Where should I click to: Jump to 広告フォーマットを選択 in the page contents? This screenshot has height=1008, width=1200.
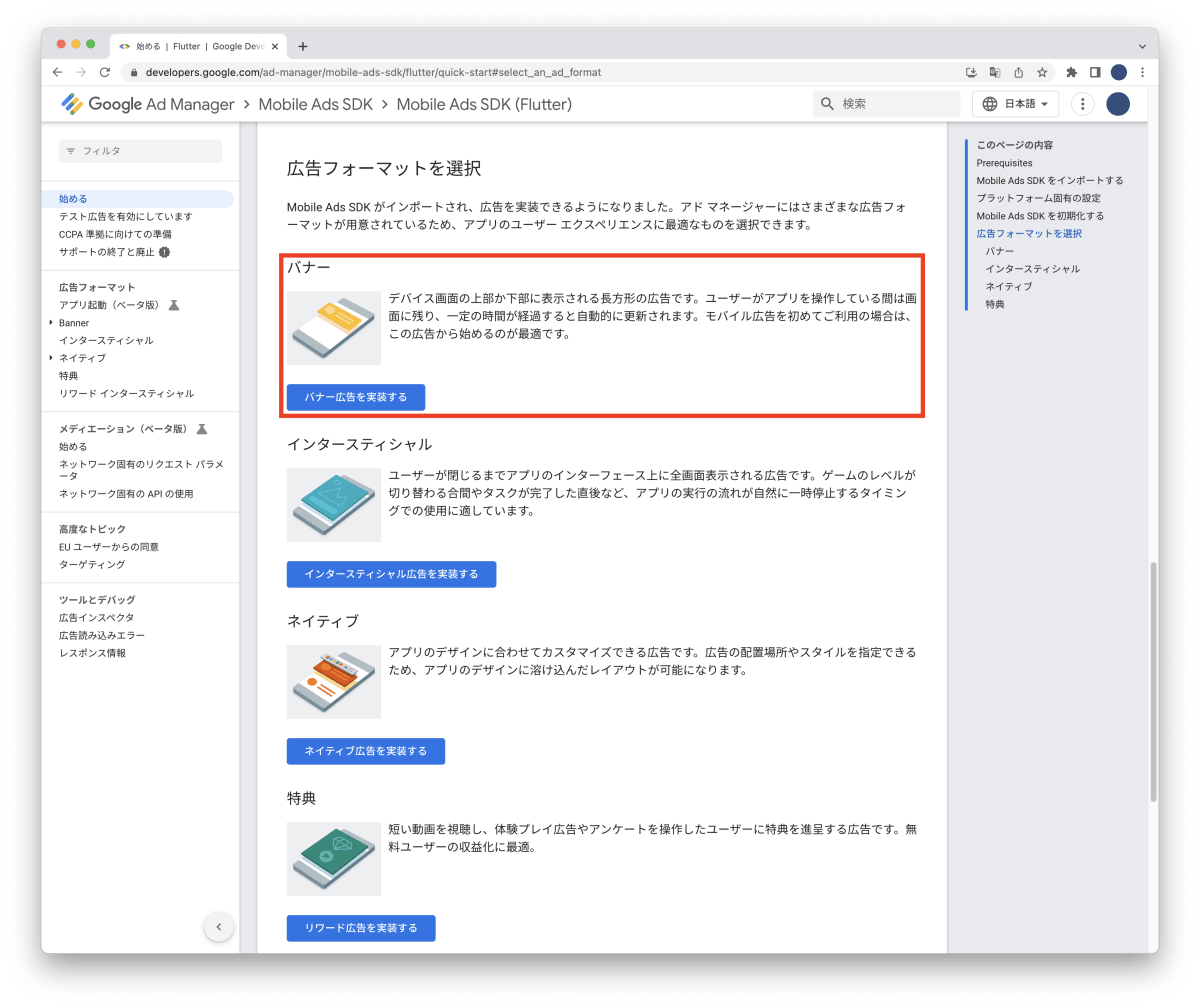[x=1030, y=234]
